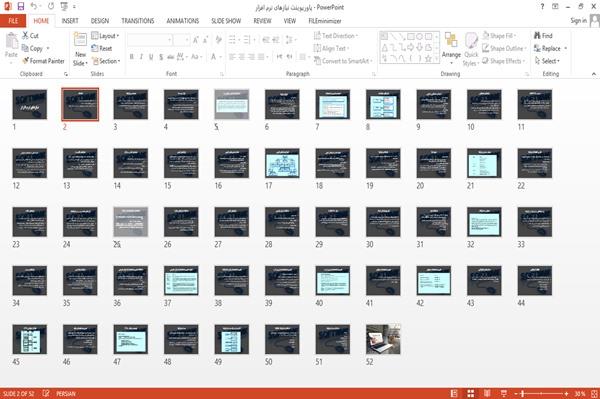Click the Format Painter tool
The width and height of the screenshot is (600, 399).
(x=43, y=61)
